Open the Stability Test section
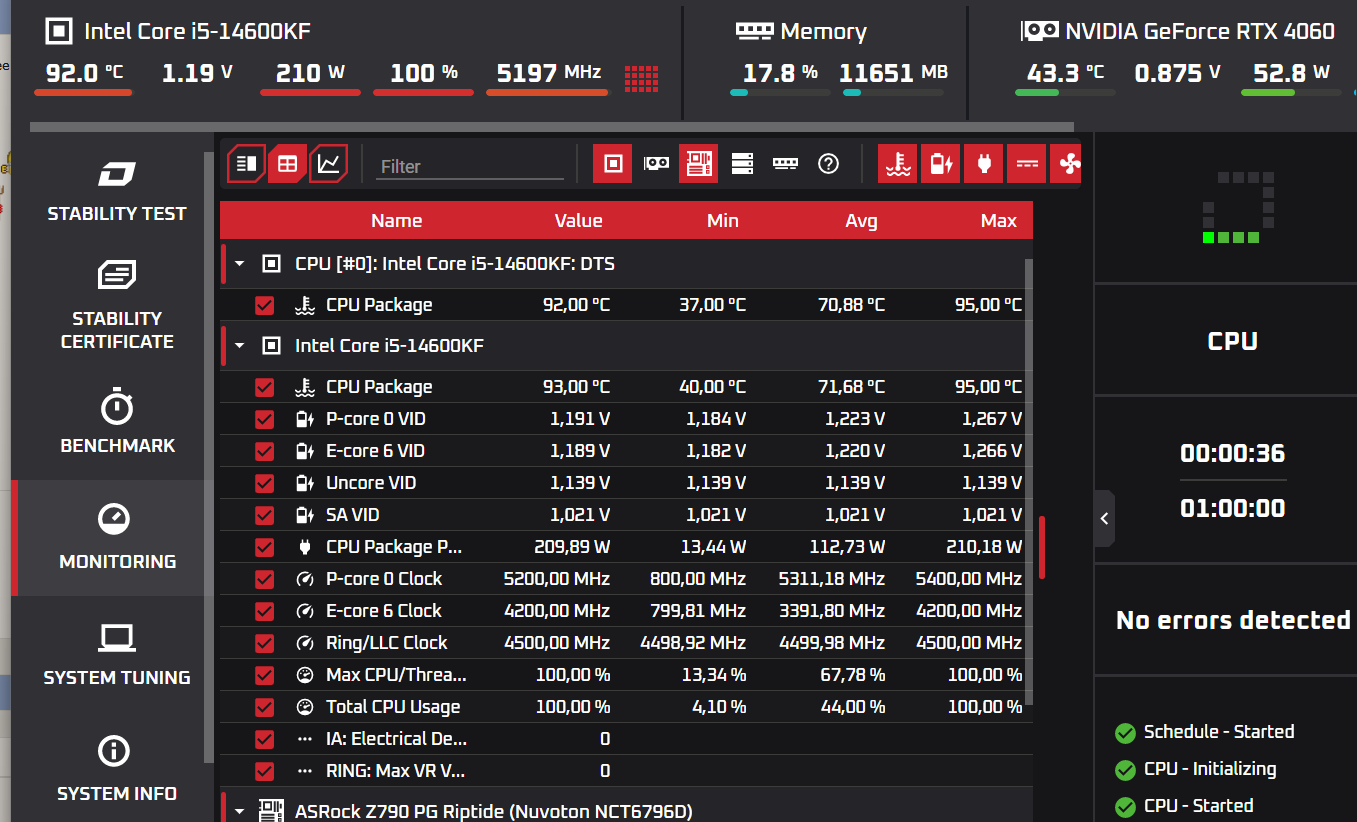The image size is (1357, 822). (116, 190)
